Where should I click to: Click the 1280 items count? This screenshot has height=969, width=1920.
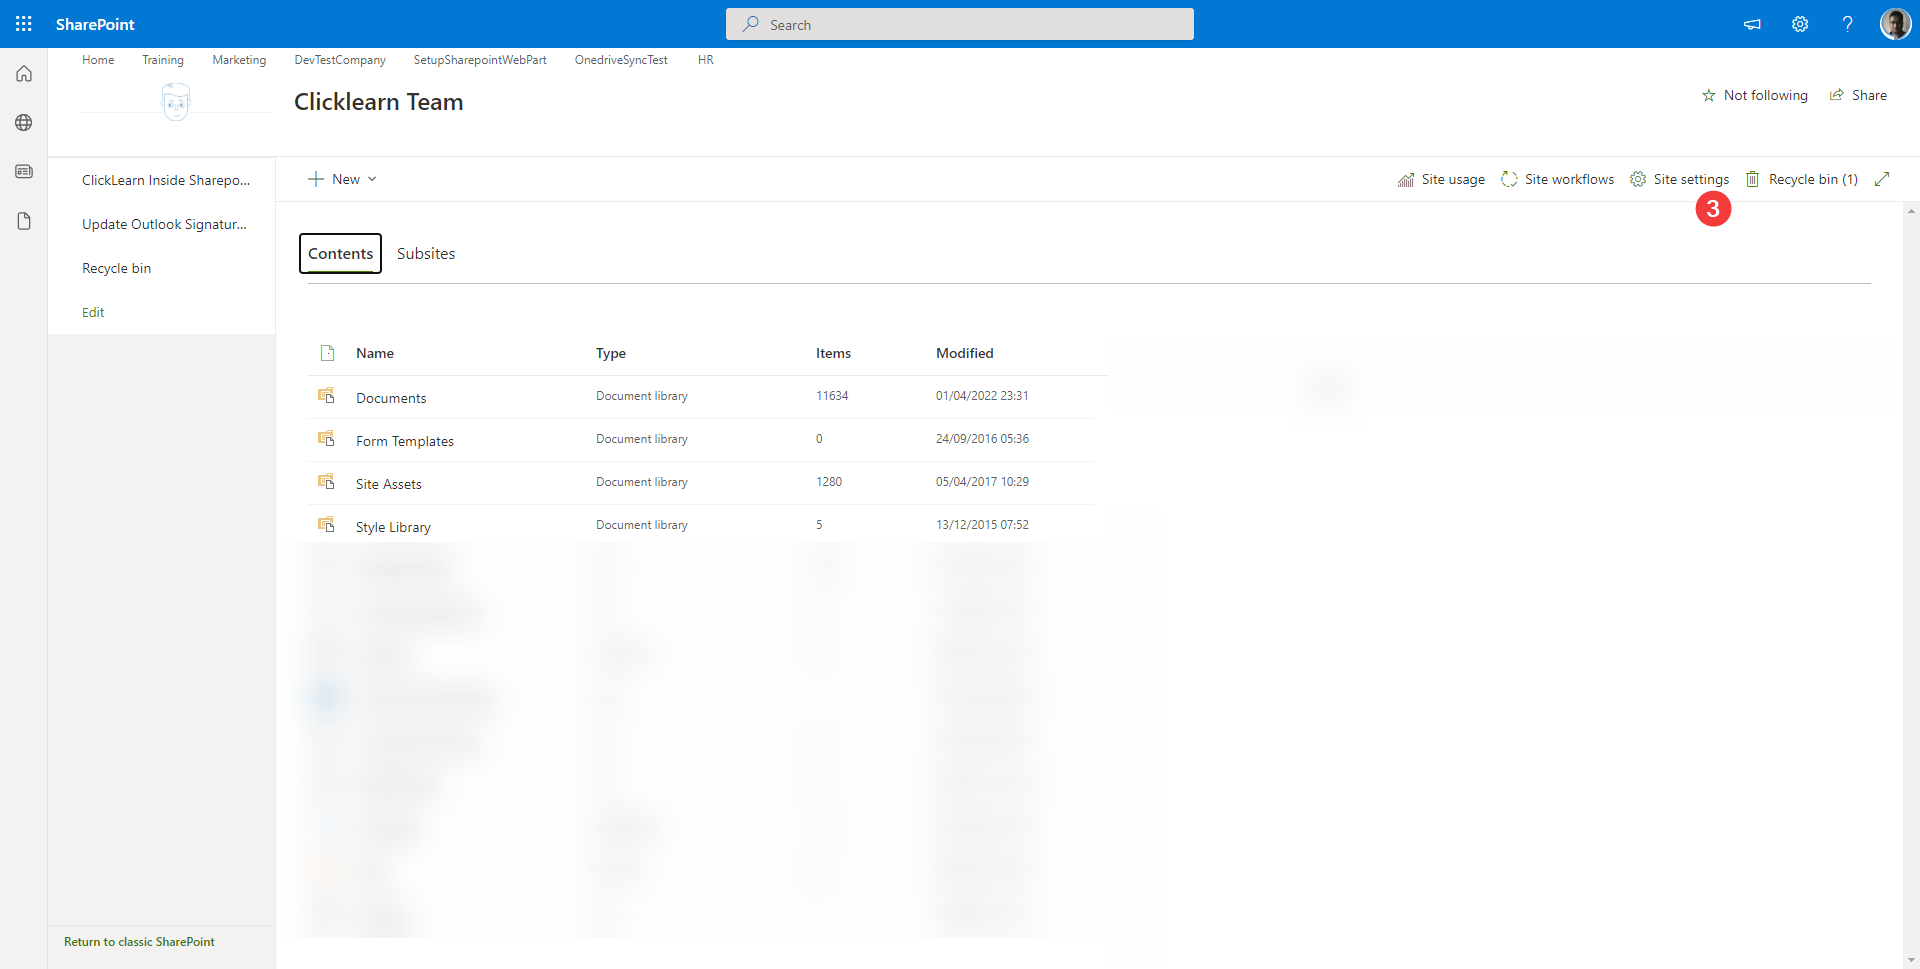829,482
